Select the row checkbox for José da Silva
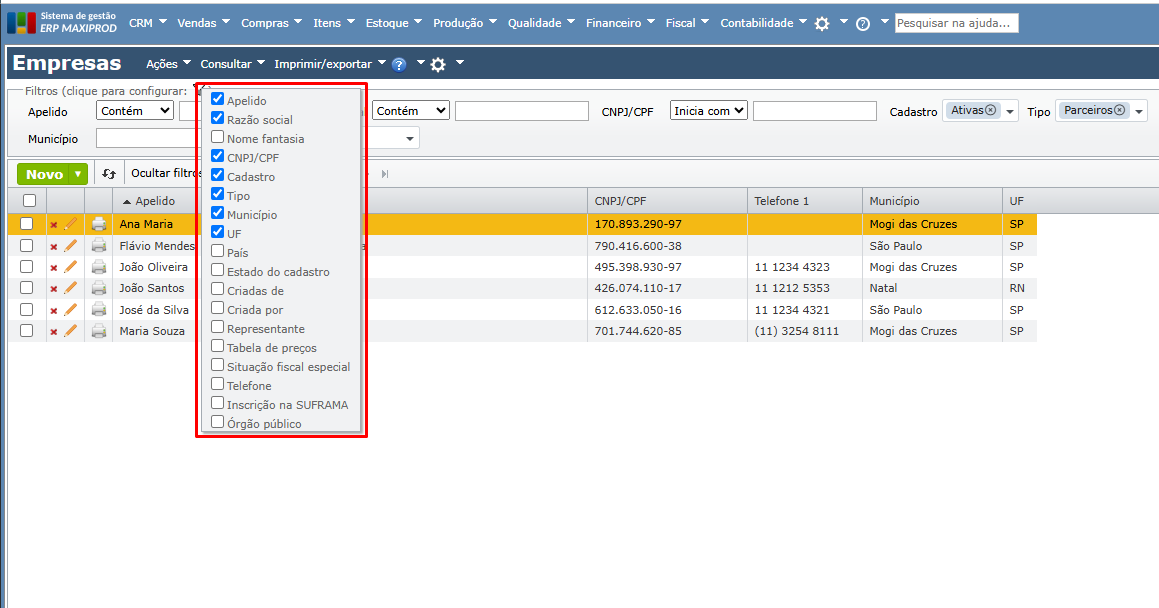Screen dimensions: 1159x608 [x=27, y=310]
